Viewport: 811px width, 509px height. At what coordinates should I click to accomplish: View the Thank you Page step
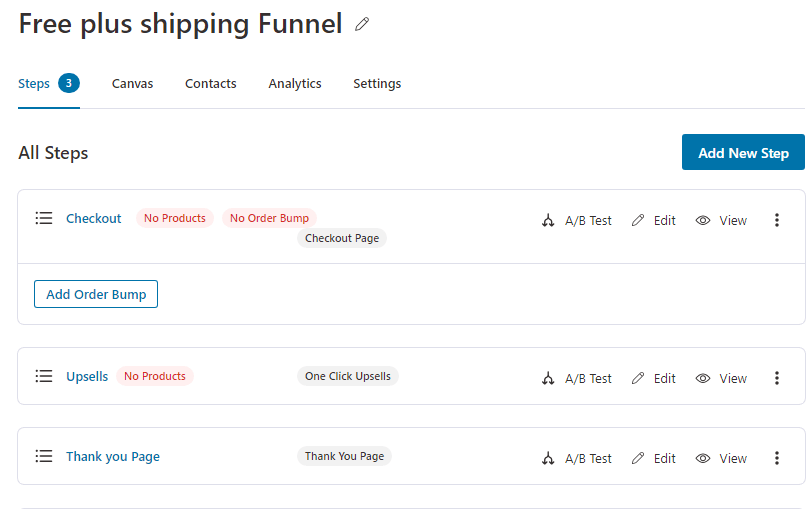click(721, 458)
